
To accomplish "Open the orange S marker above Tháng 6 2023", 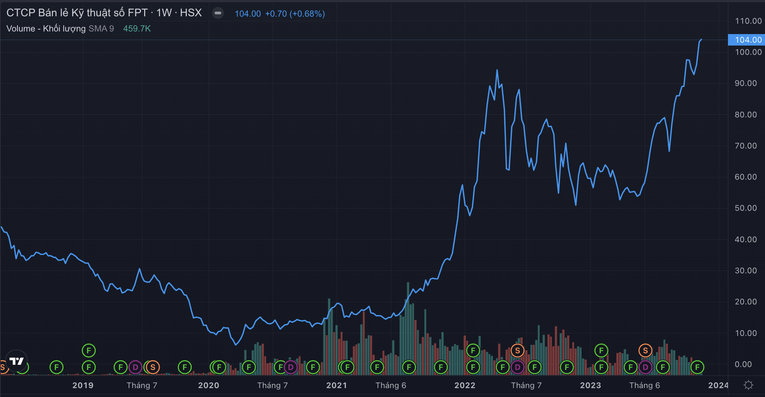I will 645,350.
